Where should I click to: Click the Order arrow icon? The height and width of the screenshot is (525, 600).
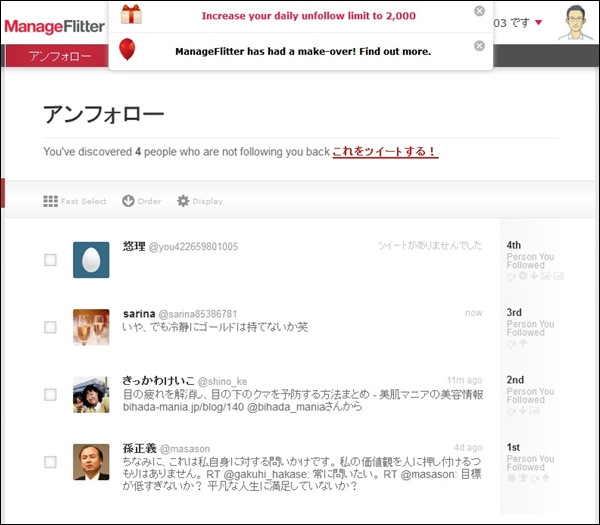click(x=128, y=201)
